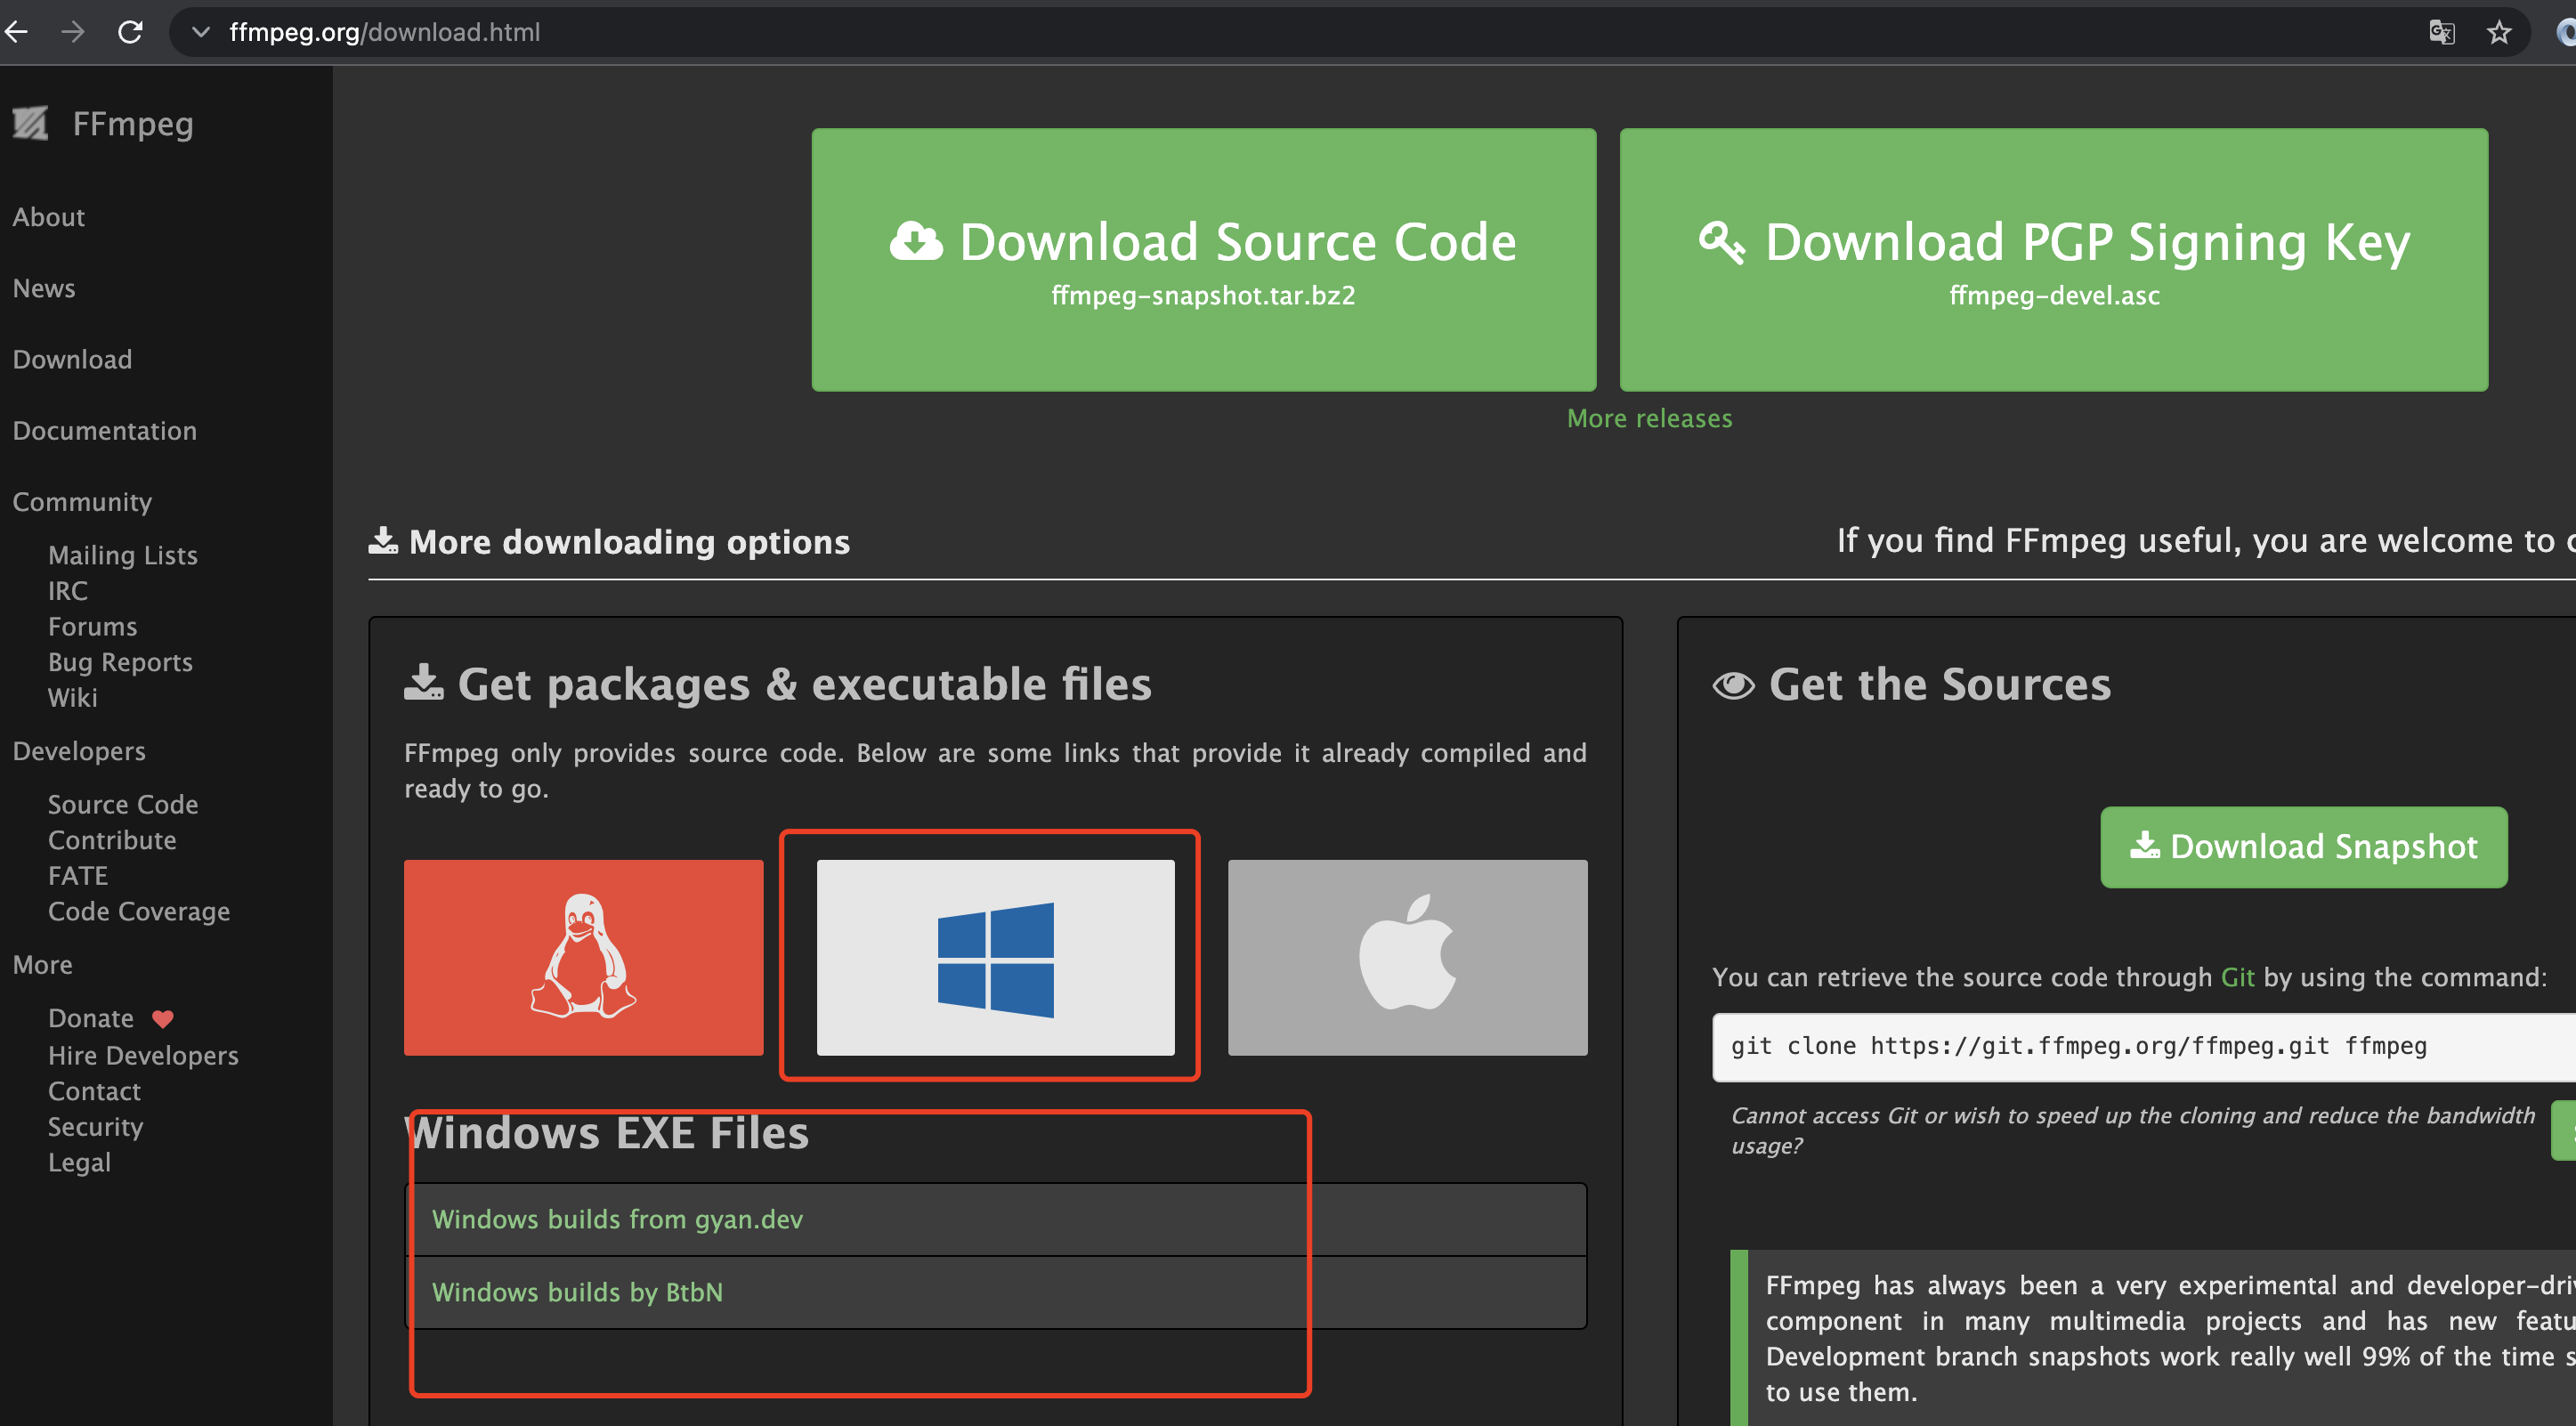Image resolution: width=2576 pixels, height=1426 pixels.
Task: Click Download PGP Signing Key button
Action: click(x=2054, y=259)
